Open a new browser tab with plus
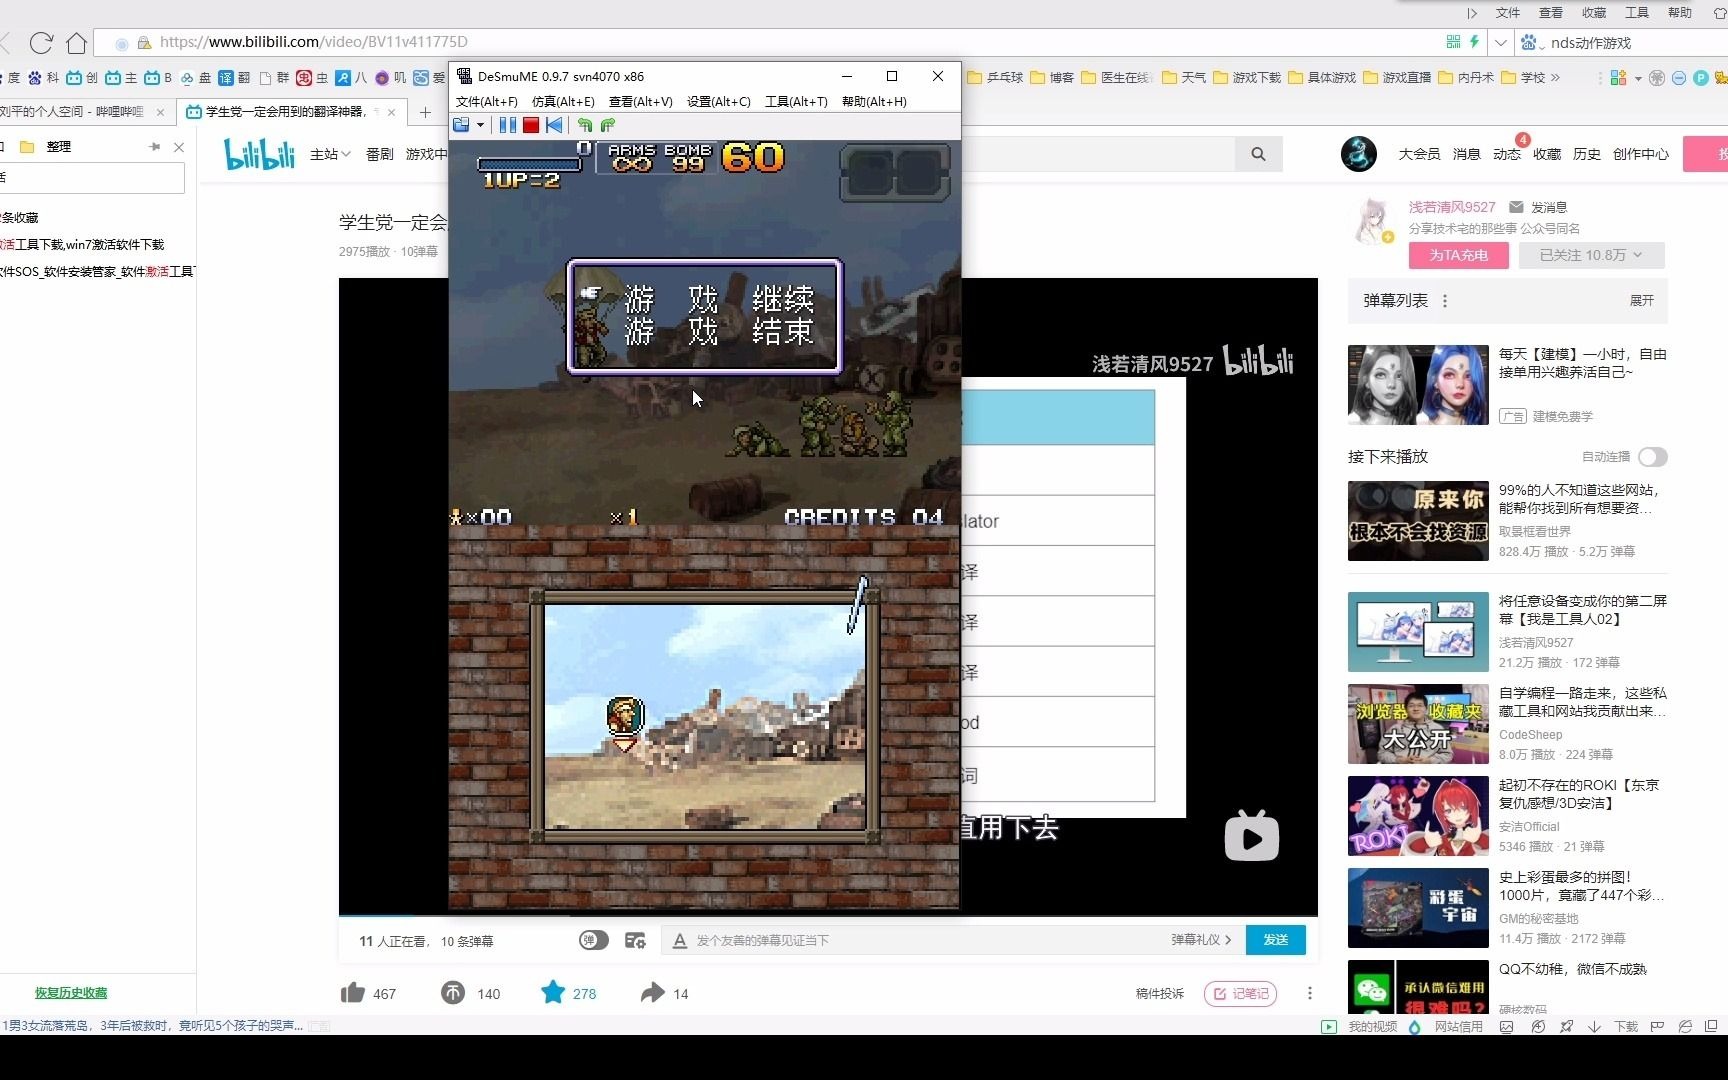This screenshot has width=1728, height=1080. click(425, 112)
